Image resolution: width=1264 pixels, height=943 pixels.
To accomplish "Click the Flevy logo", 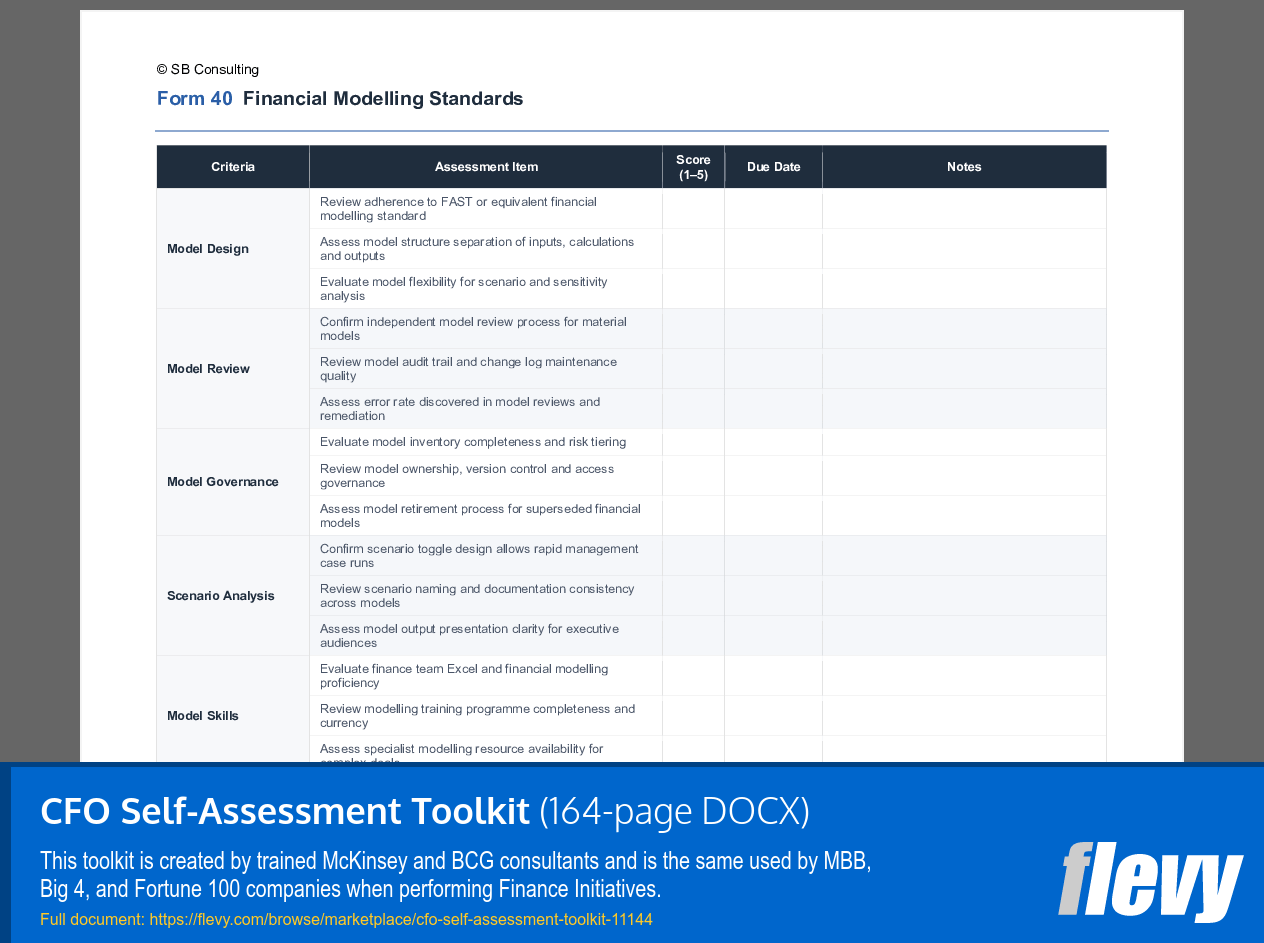I will 1150,883.
